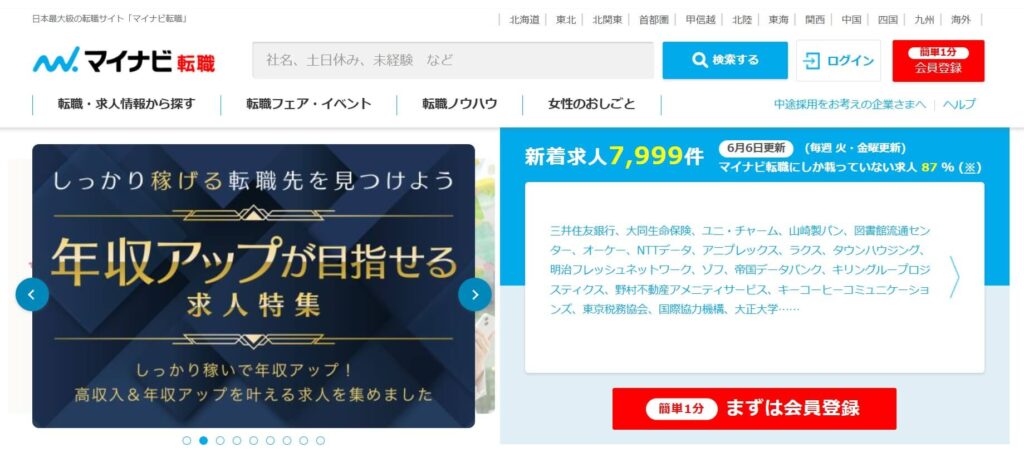Viewport: 1024px width, 462px height.
Task: Go to previous carousel slide arrow
Action: coord(32,294)
